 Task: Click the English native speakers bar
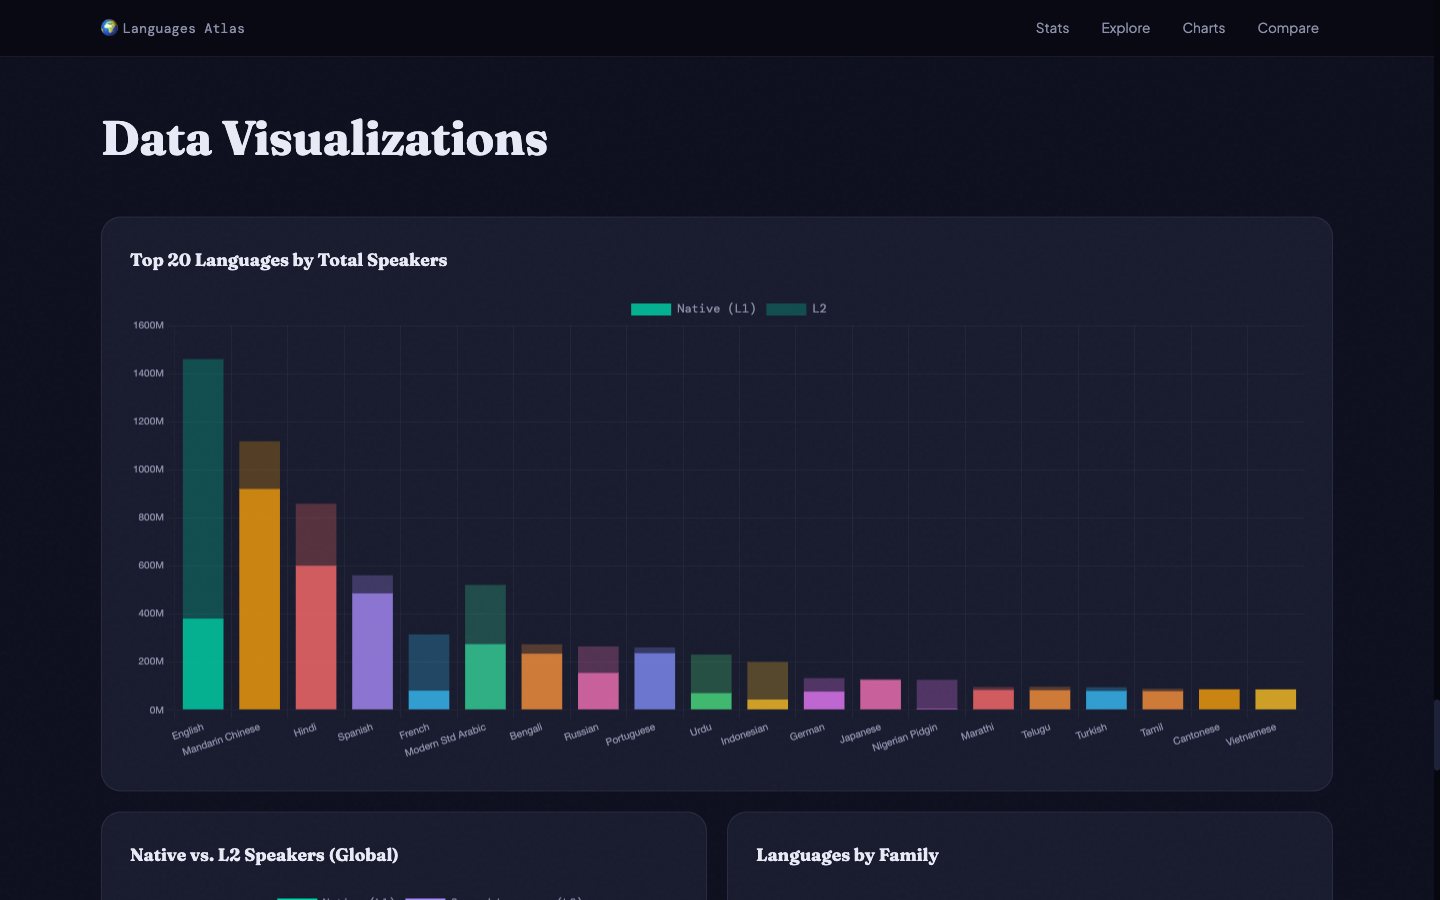(x=203, y=664)
